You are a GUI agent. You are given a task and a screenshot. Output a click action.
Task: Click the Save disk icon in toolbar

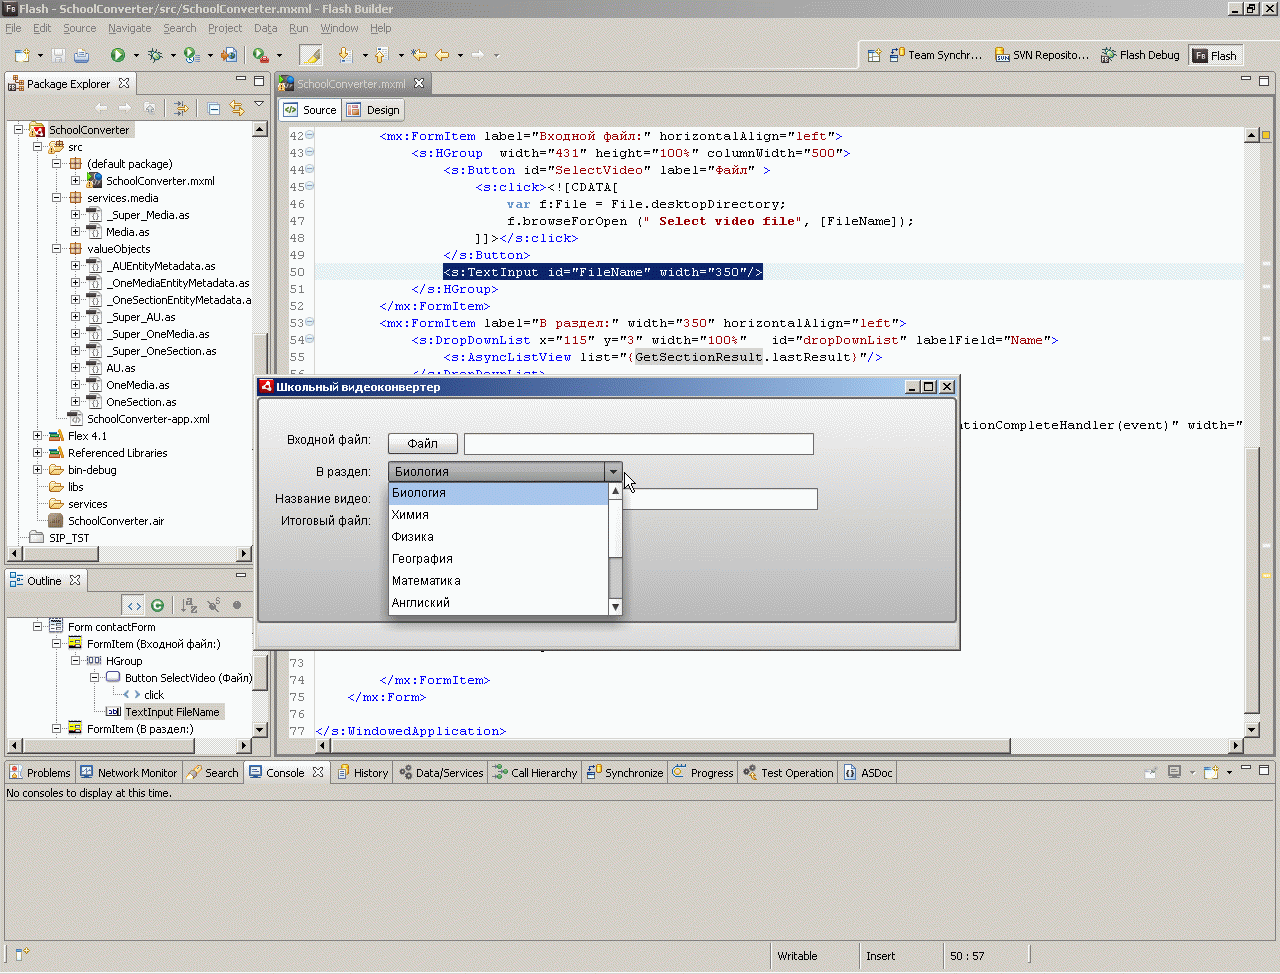click(59, 55)
